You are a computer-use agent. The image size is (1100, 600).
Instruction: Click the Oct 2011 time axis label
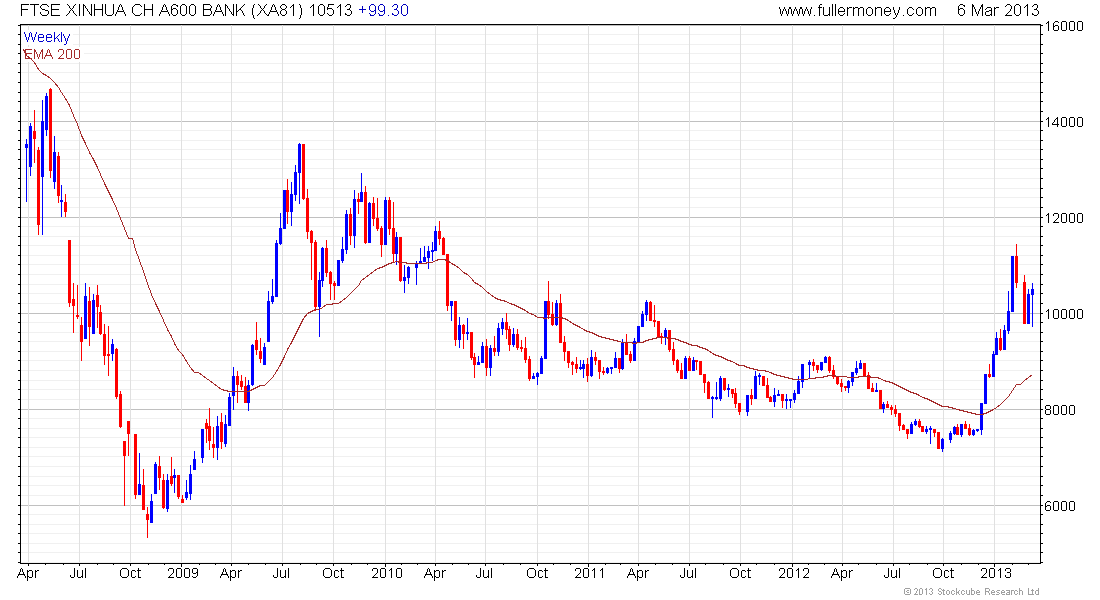click(740, 573)
